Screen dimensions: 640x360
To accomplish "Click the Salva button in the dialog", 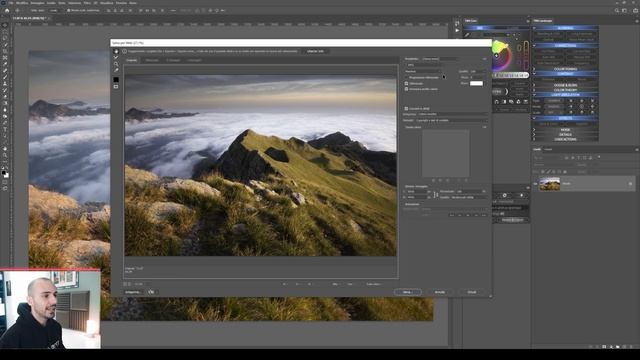I will tap(407, 292).
